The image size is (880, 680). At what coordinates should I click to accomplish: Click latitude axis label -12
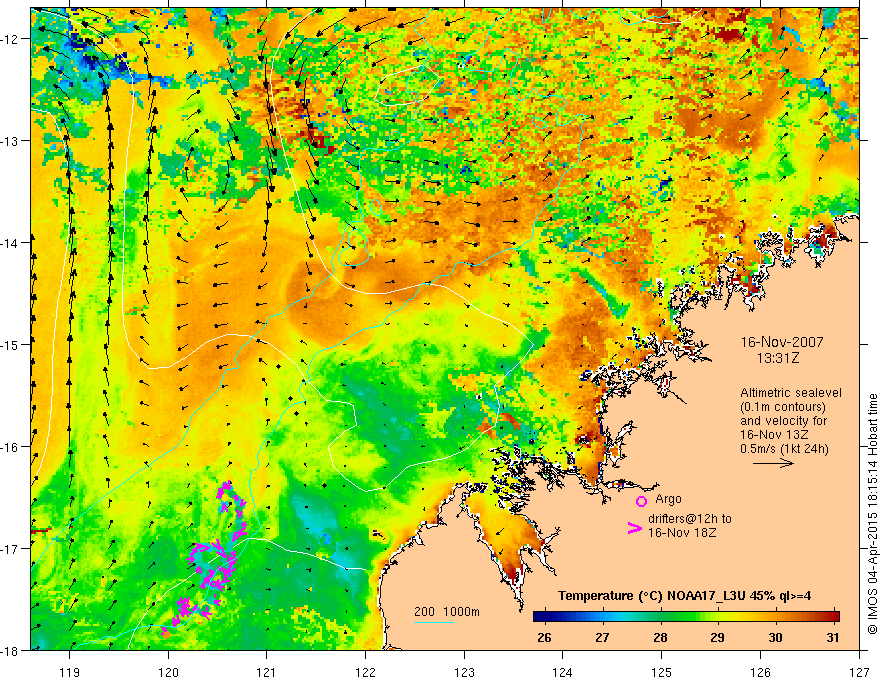[x=11, y=39]
